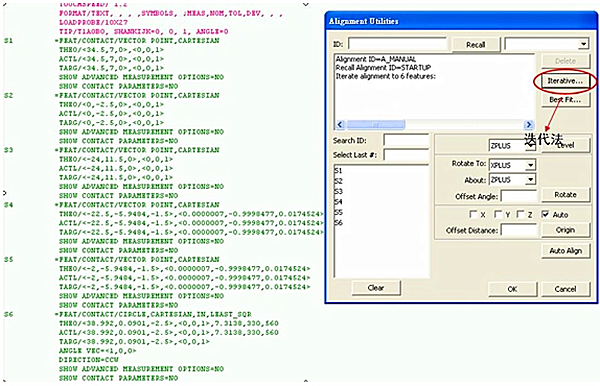Click the alignment list scroll right arrow
This screenshot has height=386, width=600.
(x=528, y=124)
